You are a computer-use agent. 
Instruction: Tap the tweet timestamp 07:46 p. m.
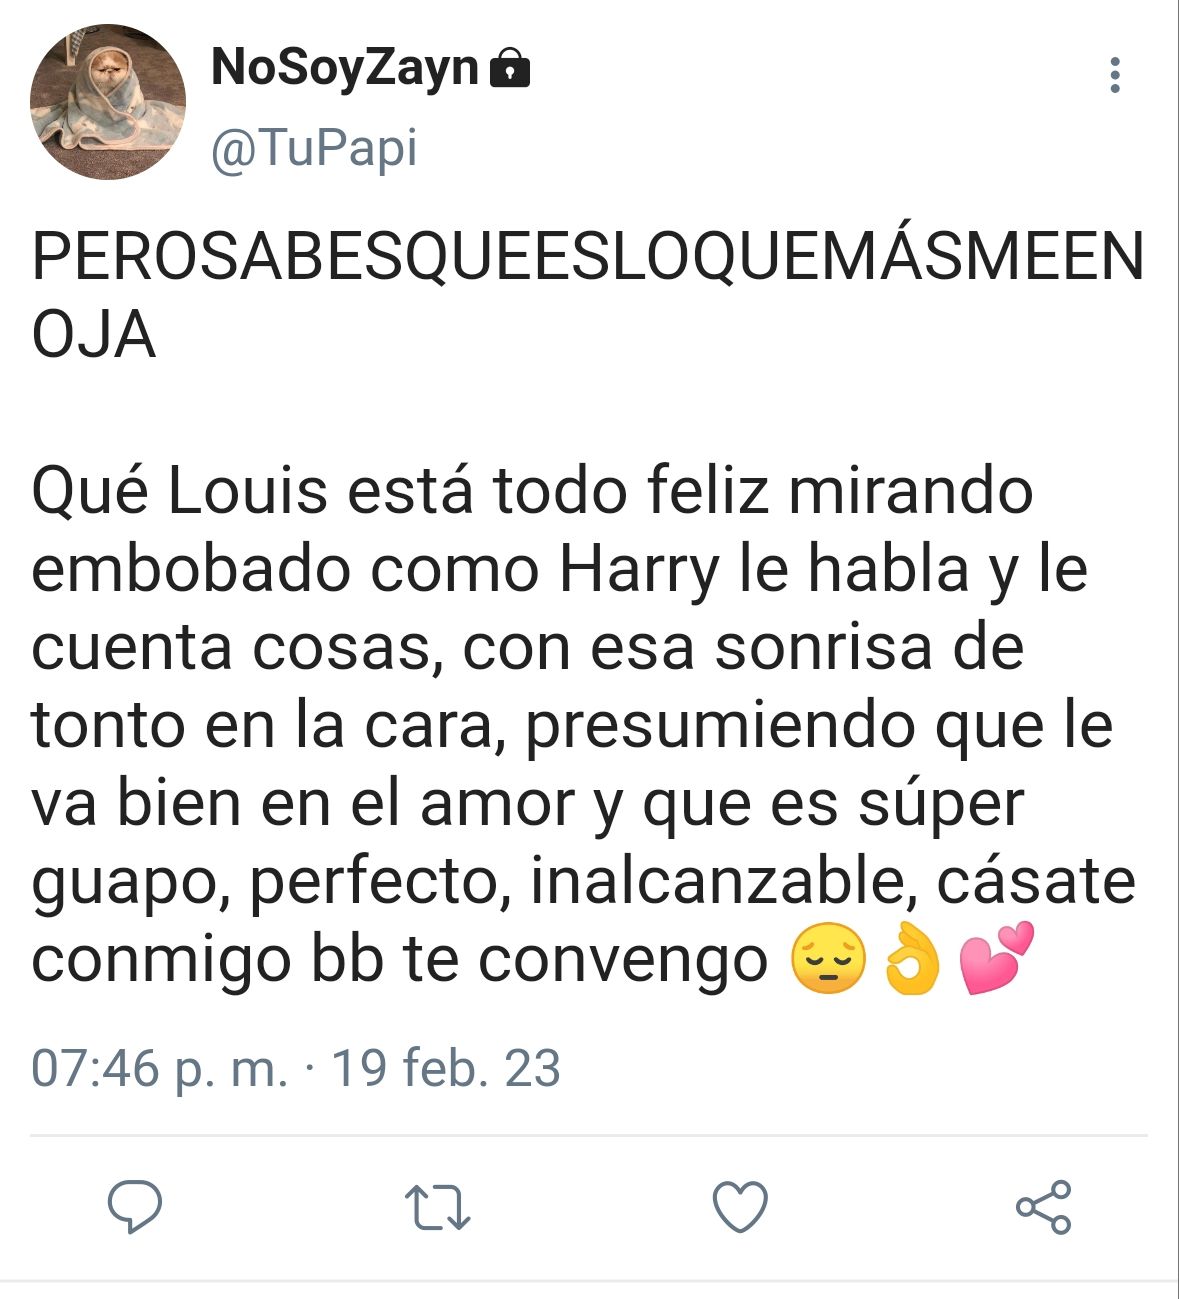coord(160,1068)
